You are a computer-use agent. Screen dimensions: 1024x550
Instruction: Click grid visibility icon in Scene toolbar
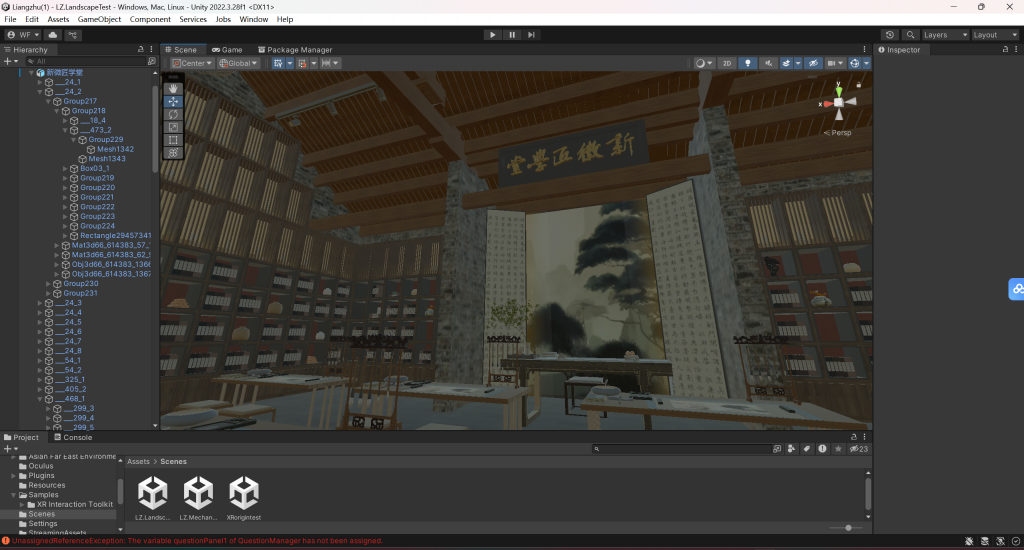tap(278, 63)
